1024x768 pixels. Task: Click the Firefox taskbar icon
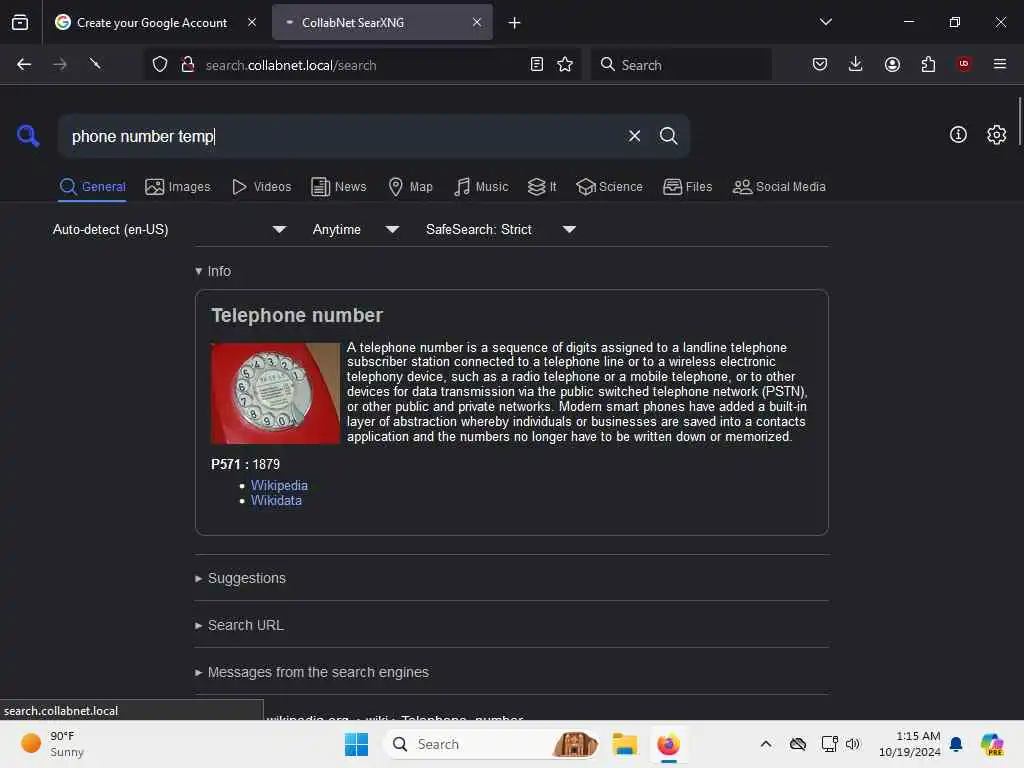tap(668, 744)
